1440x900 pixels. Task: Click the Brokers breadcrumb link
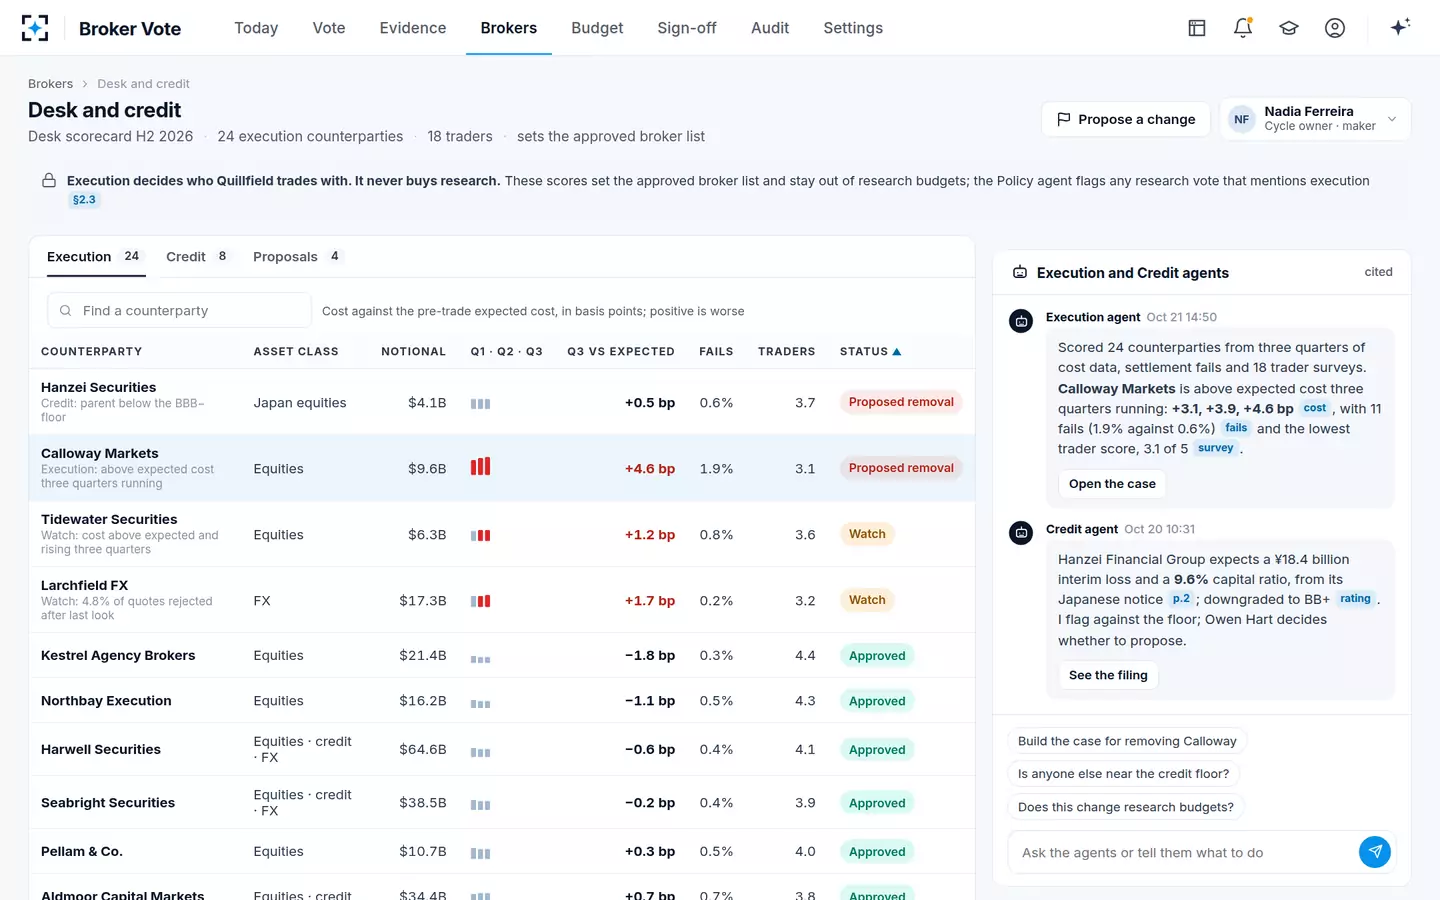(50, 84)
